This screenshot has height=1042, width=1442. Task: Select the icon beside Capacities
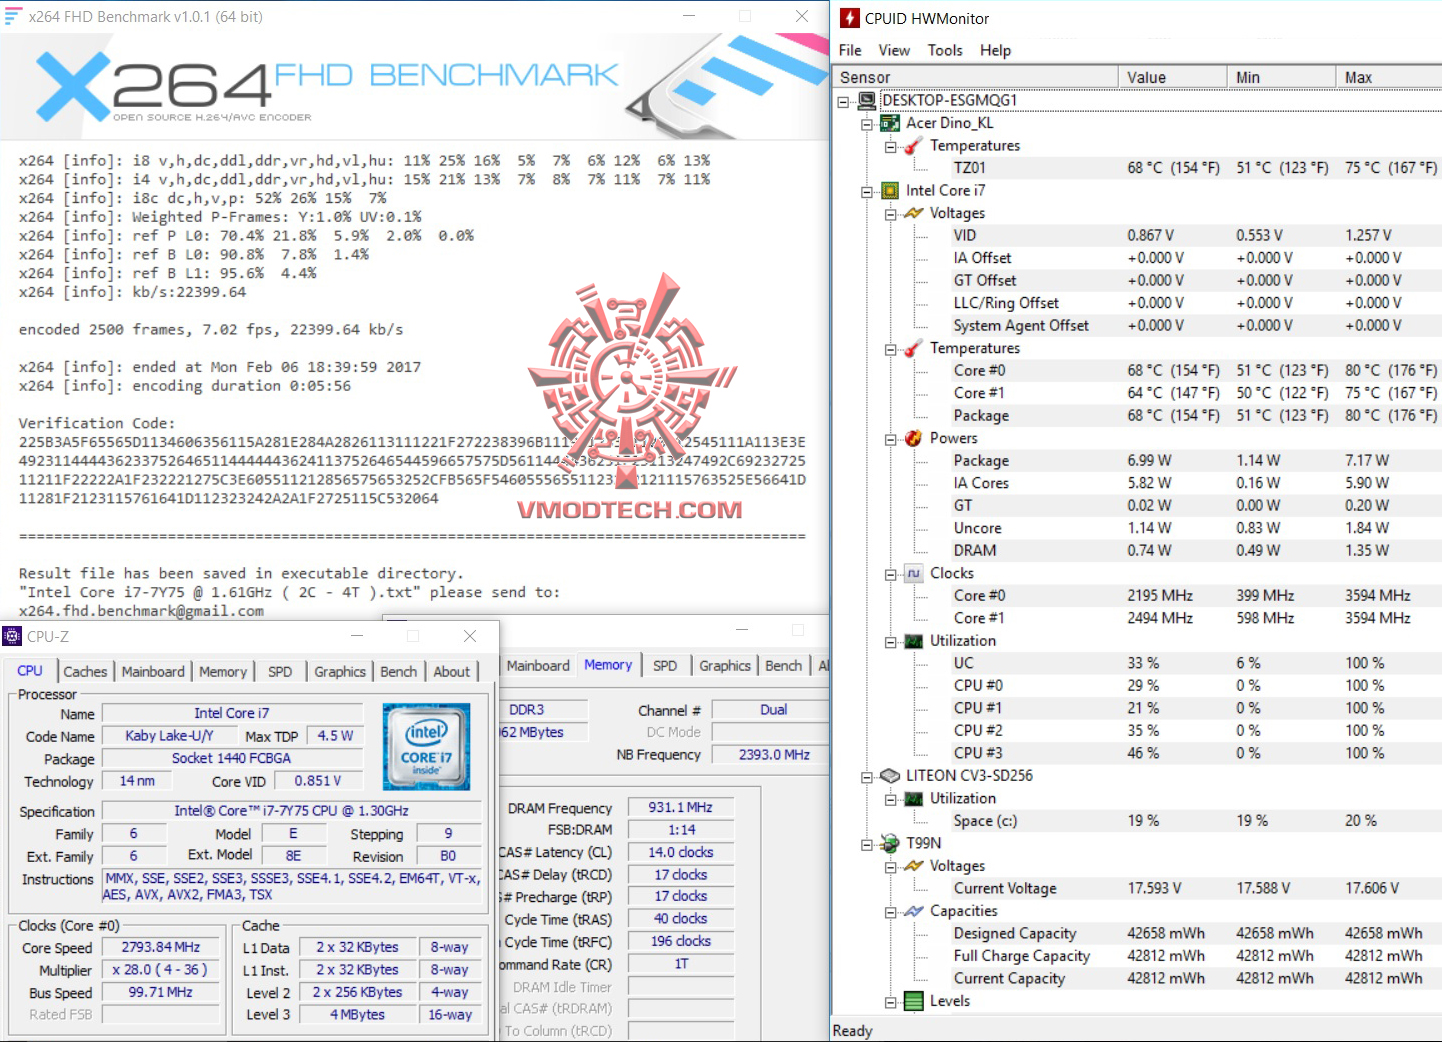tap(913, 911)
